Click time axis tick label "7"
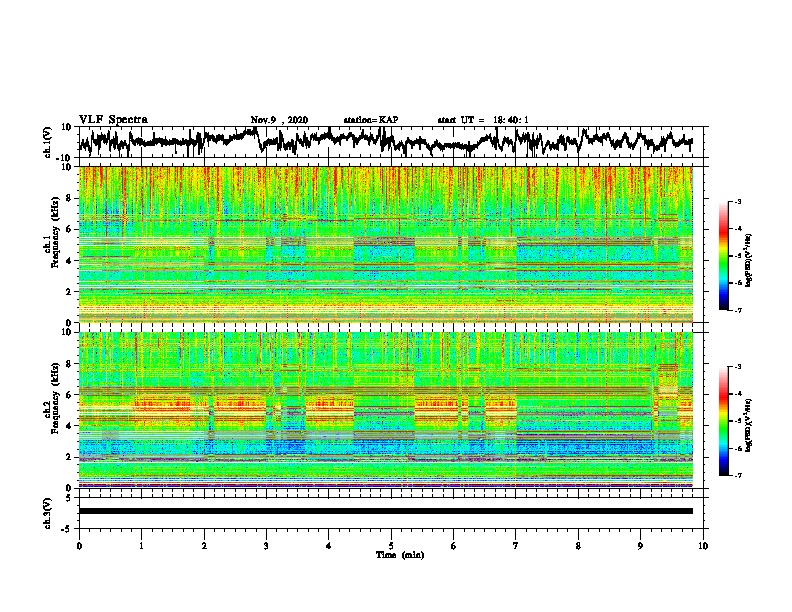The height and width of the screenshot is (612, 792). pyautogui.click(x=516, y=546)
